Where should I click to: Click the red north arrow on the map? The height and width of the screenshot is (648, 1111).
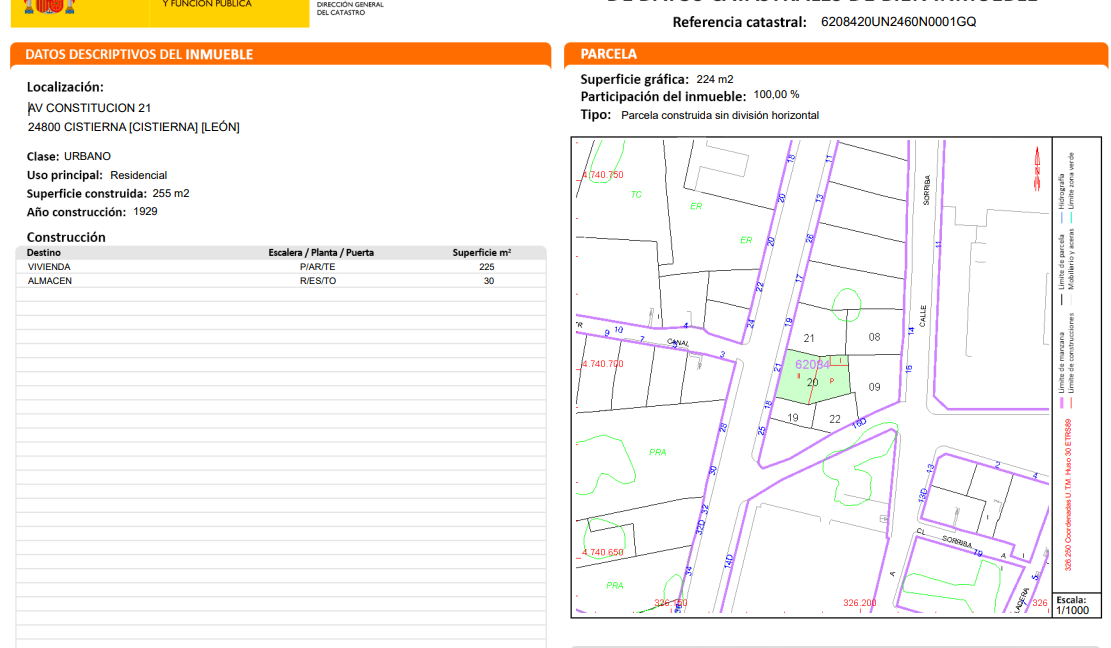(1037, 169)
